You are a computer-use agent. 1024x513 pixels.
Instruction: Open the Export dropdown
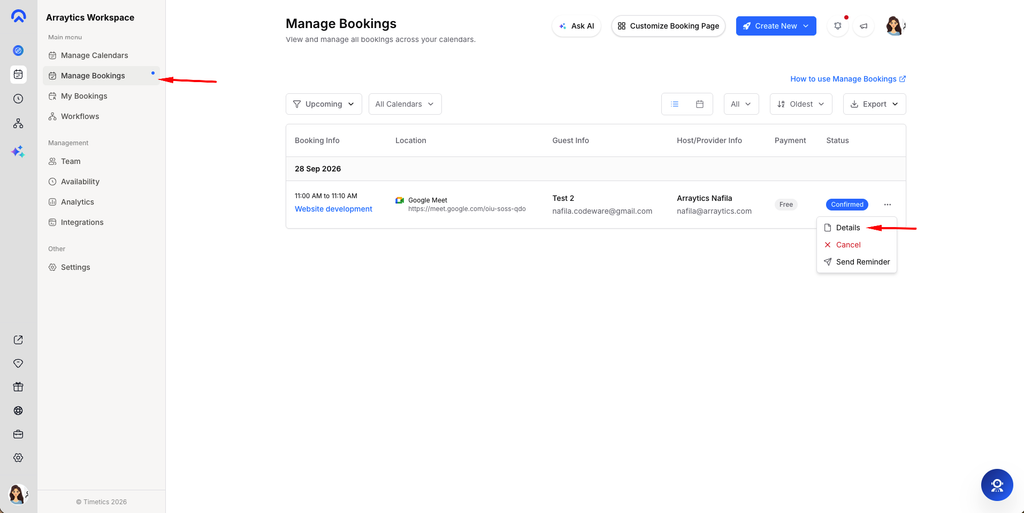click(x=874, y=104)
